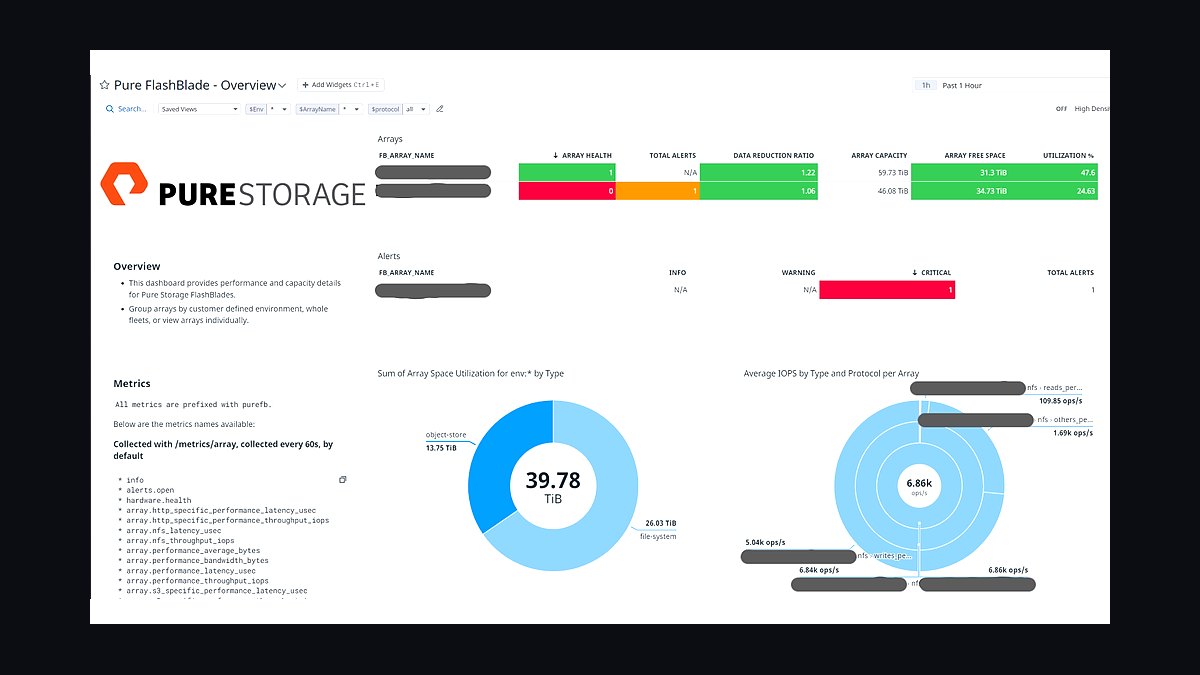
Task: Click the DATA REDUCTION RATIO column header
Action: 773,156
